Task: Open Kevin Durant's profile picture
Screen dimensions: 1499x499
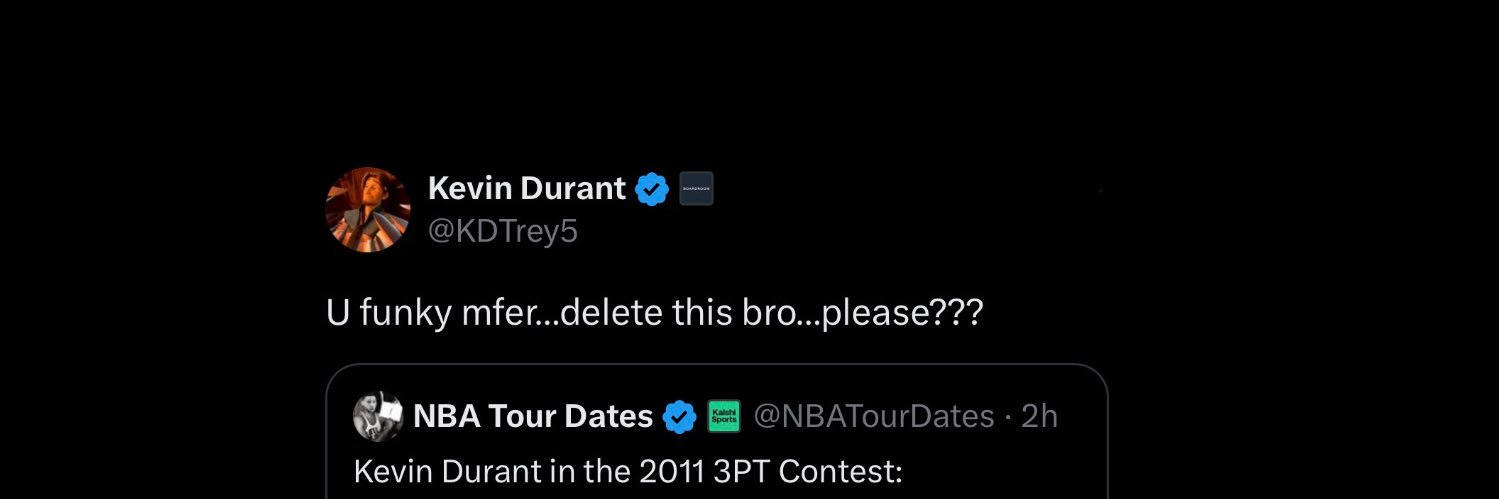Action: click(368, 209)
